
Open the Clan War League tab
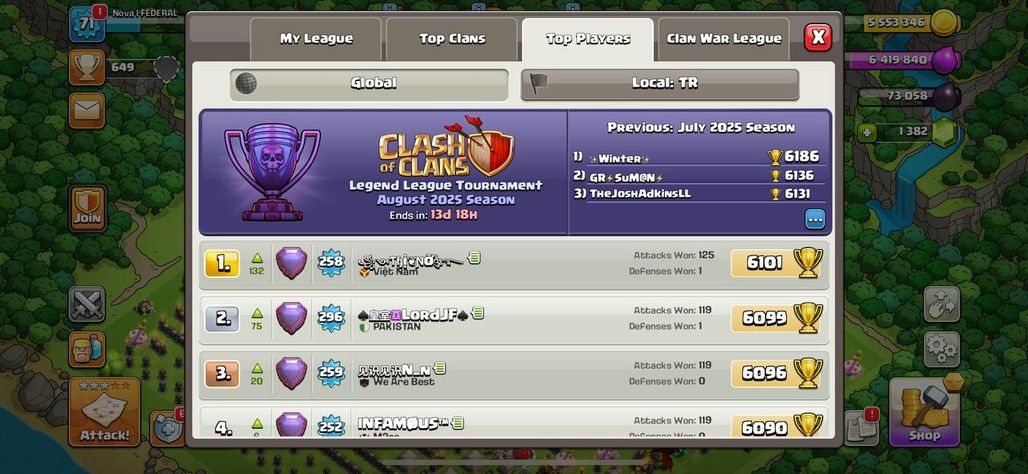[724, 39]
